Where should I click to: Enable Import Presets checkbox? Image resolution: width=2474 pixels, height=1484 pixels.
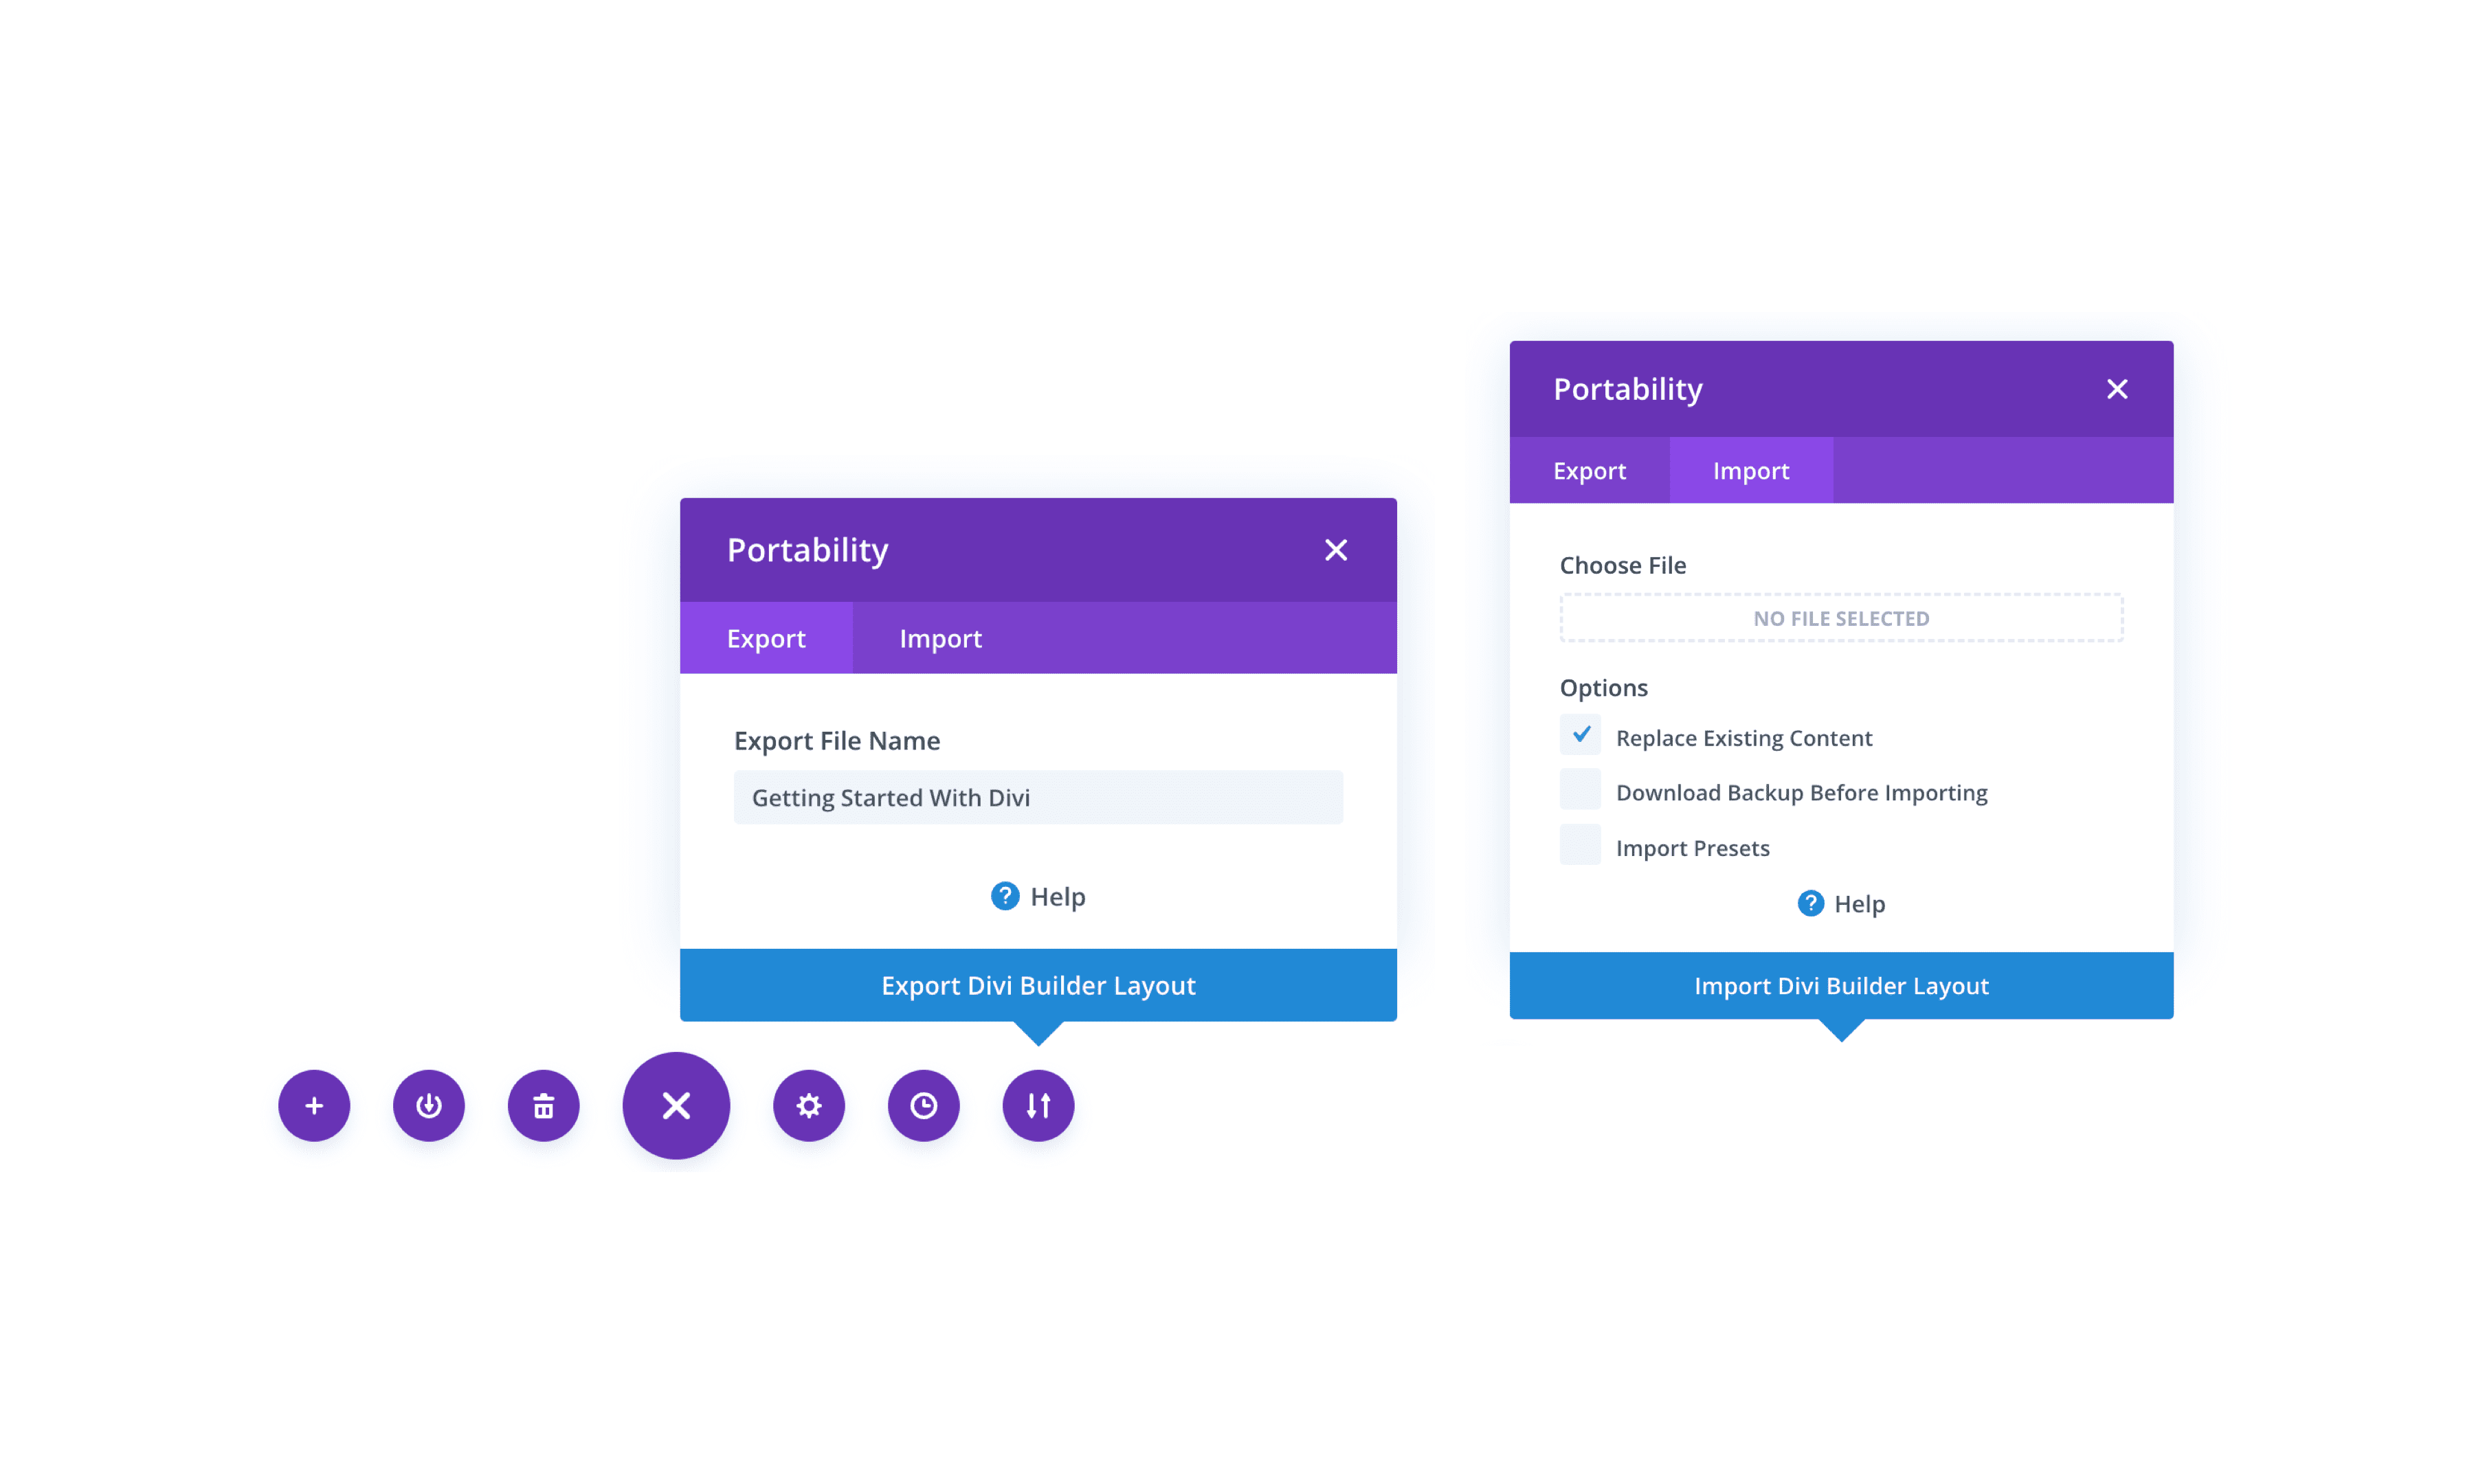[x=1578, y=846]
